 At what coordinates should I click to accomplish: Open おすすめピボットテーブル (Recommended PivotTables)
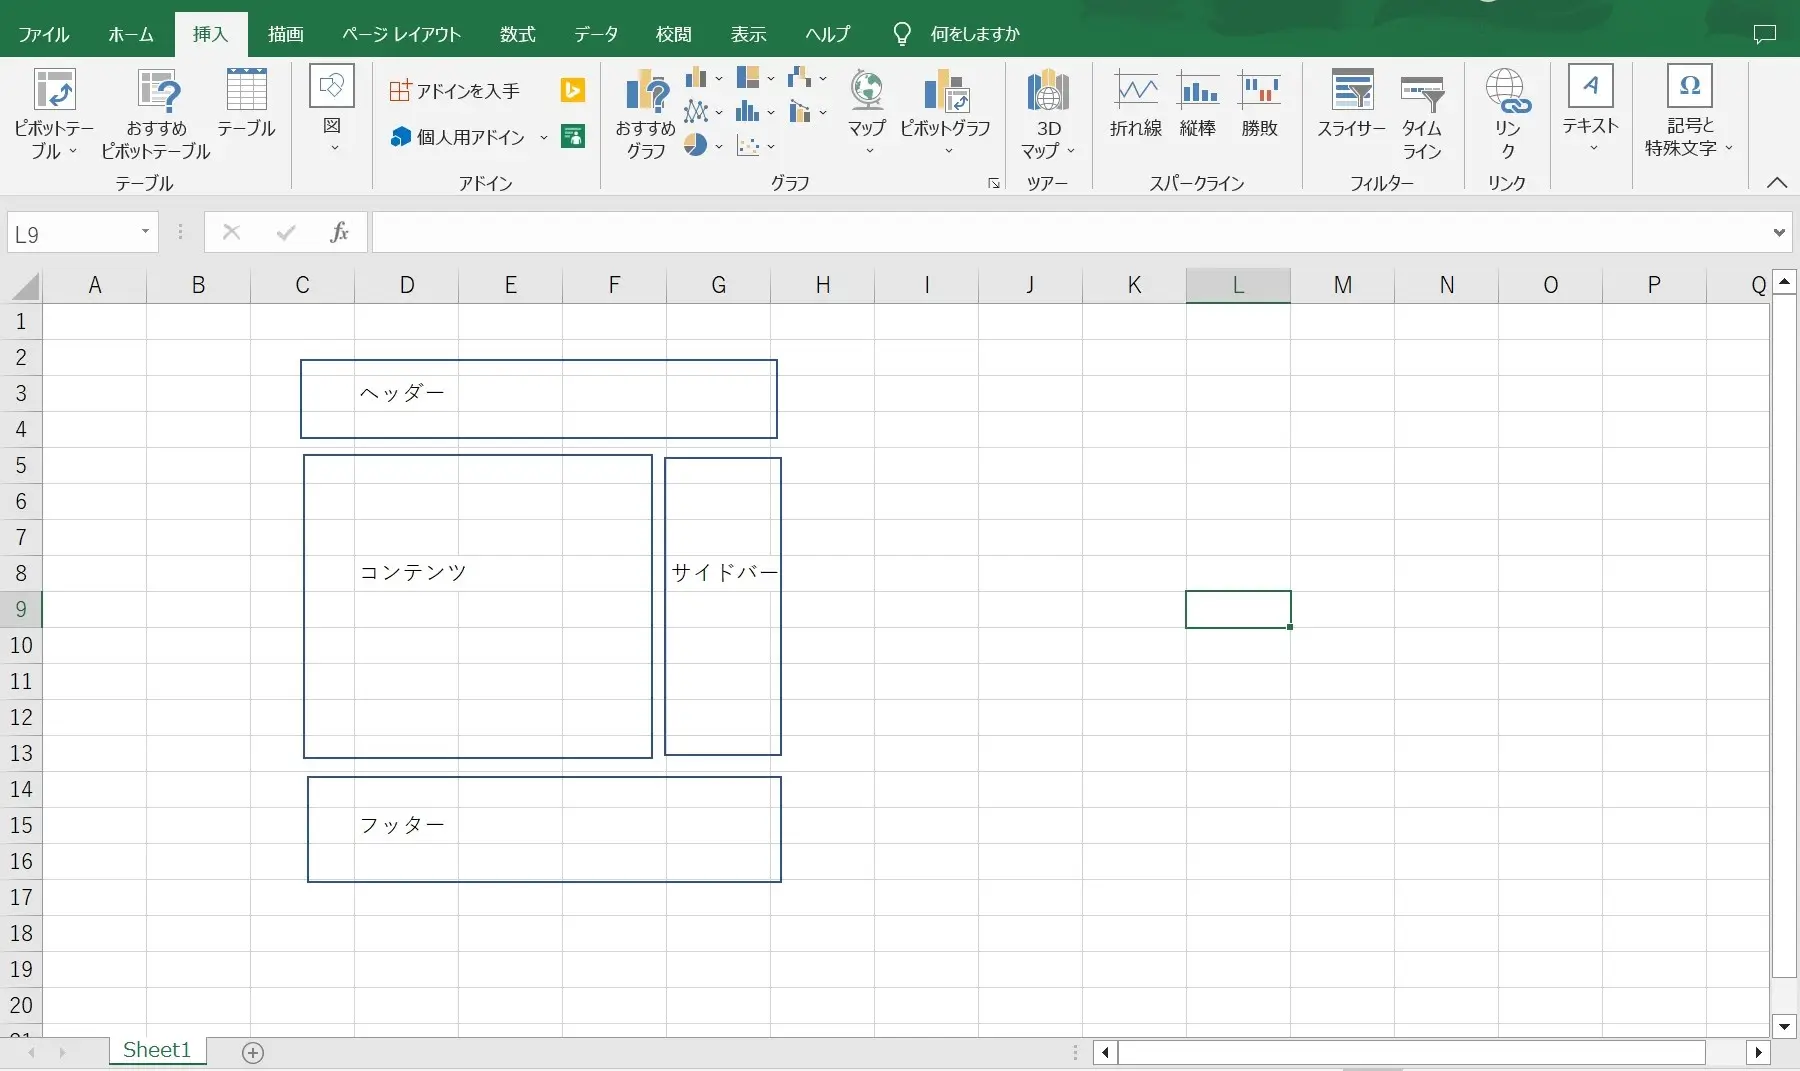[x=156, y=110]
